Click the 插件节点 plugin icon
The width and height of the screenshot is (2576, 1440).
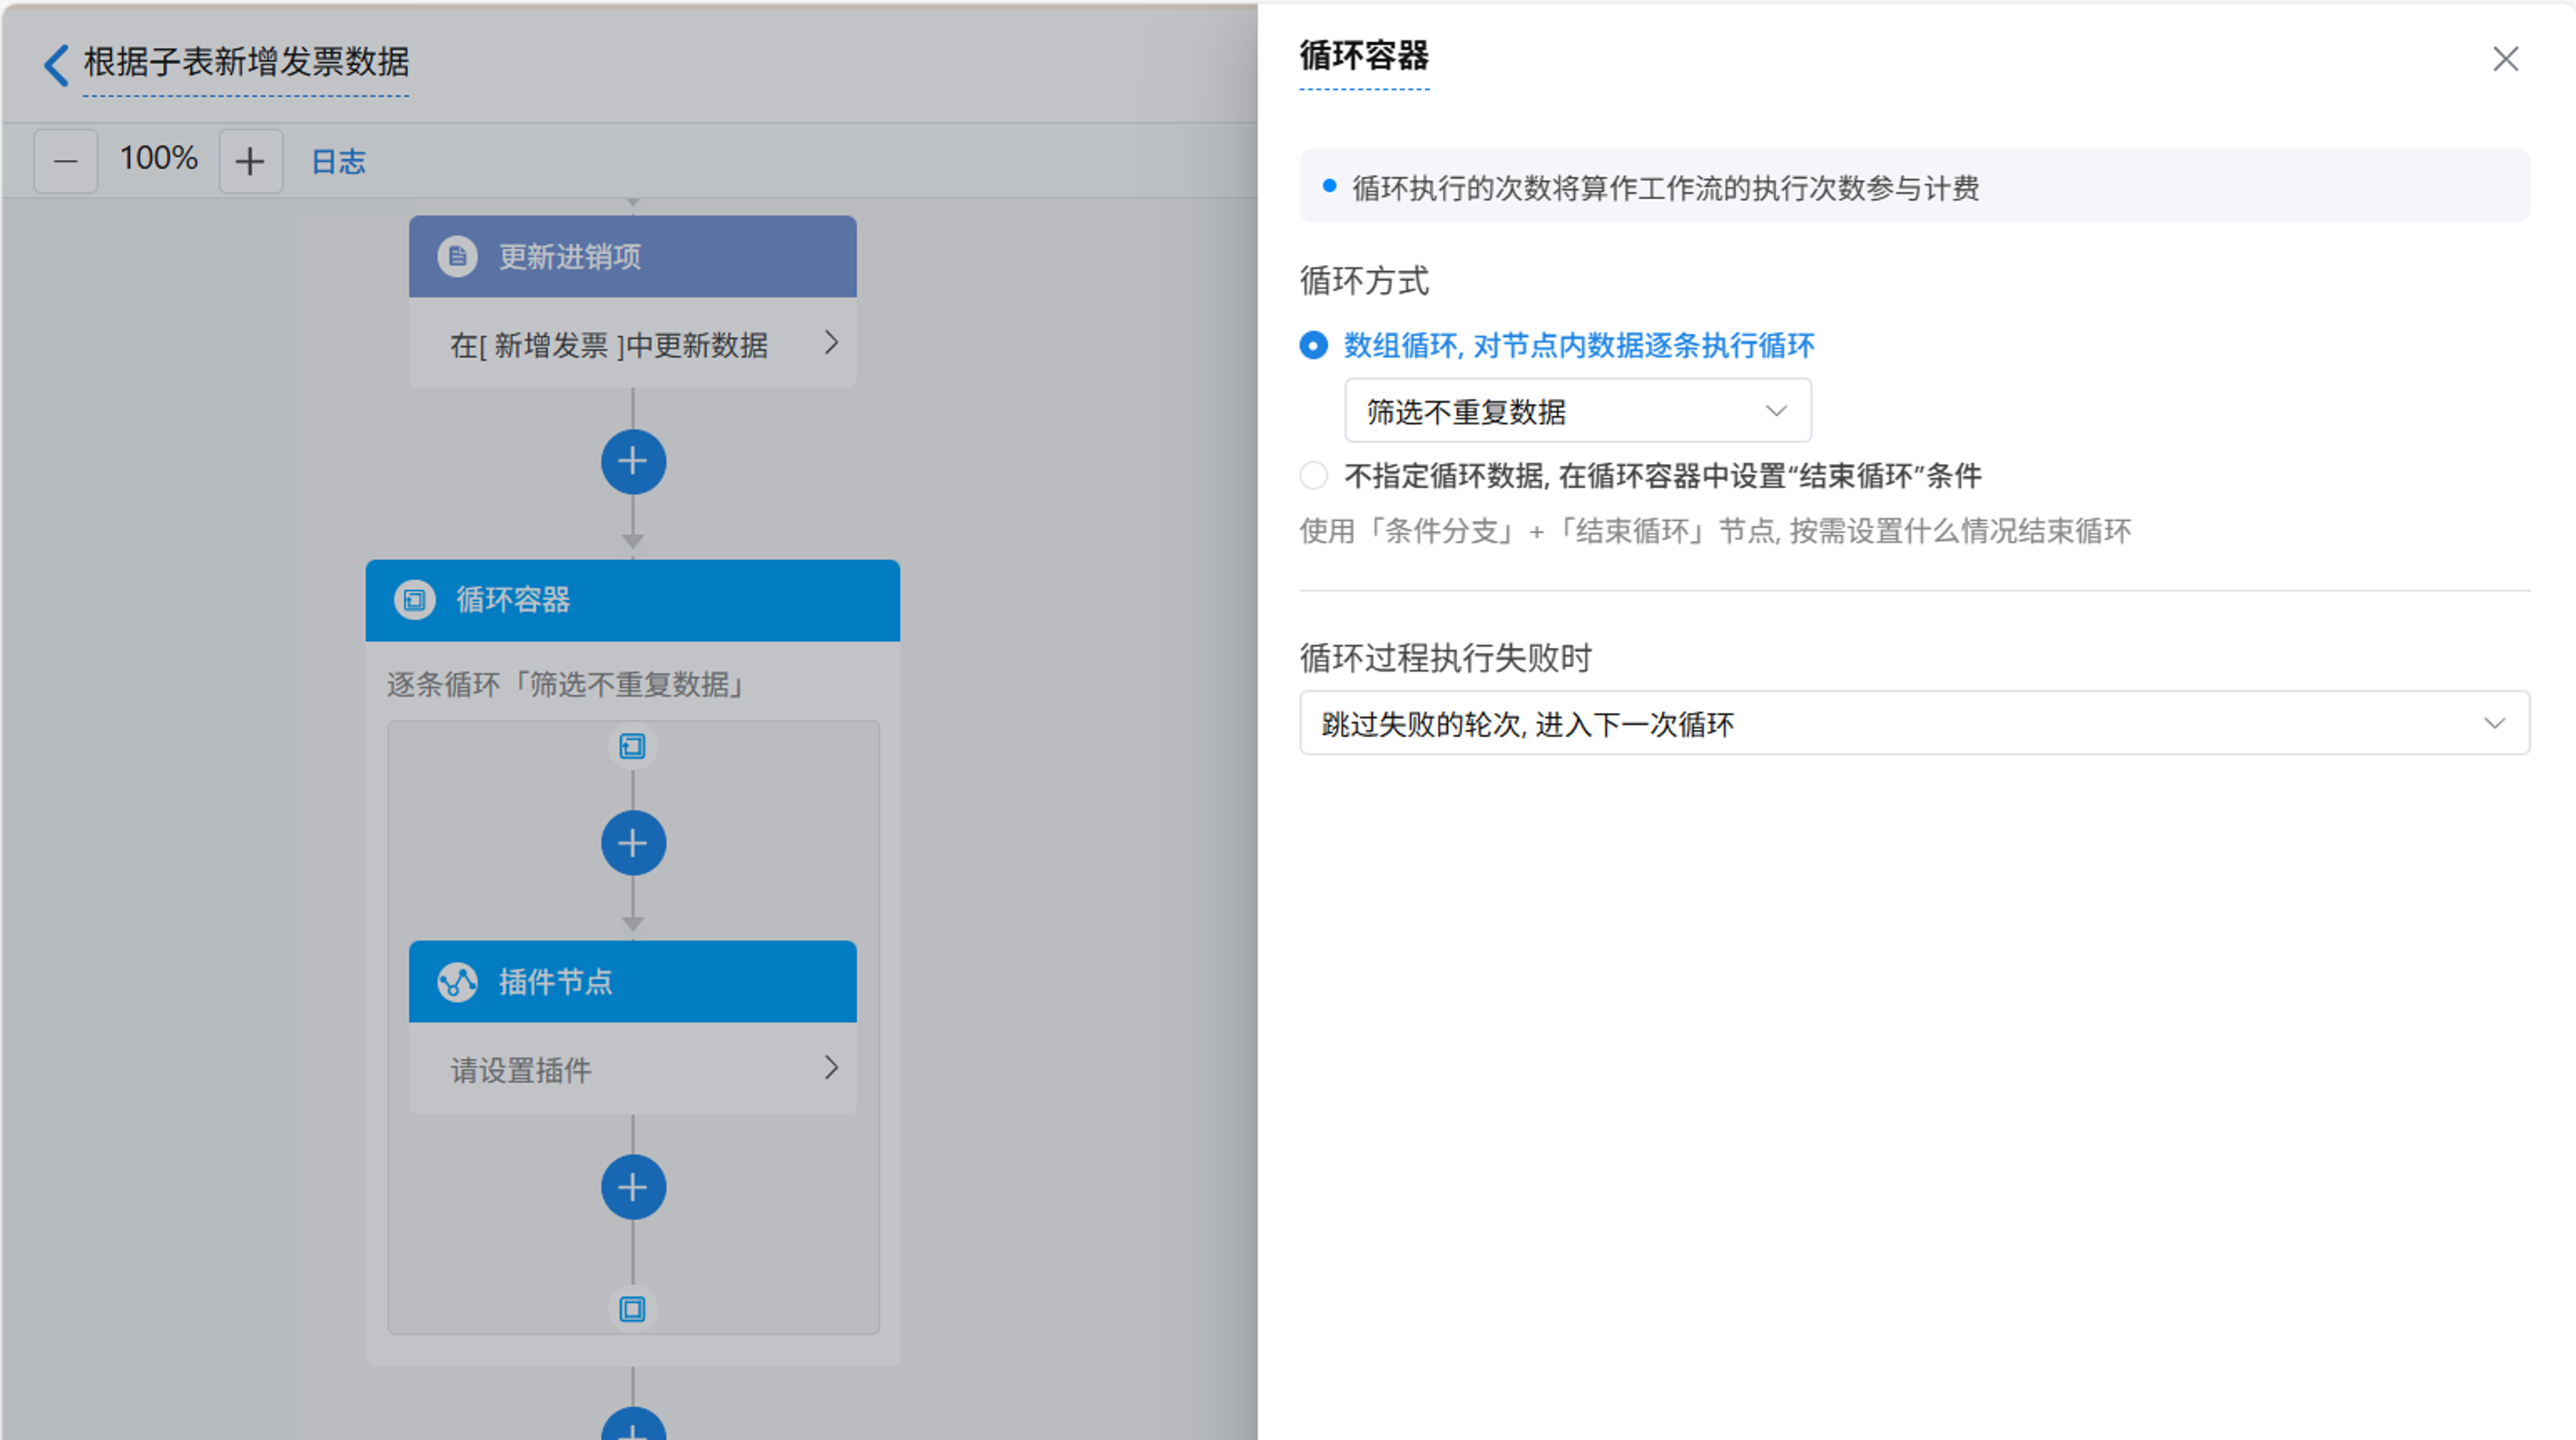coord(457,982)
